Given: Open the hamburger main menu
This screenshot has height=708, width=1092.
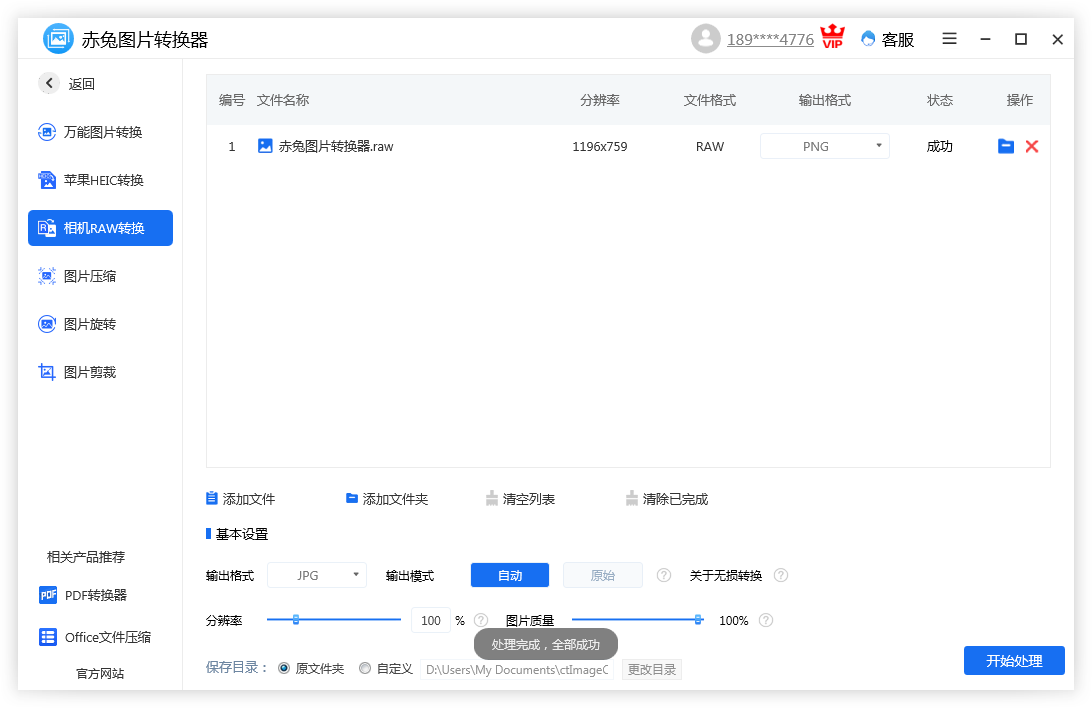Looking at the screenshot, I should coord(949,39).
